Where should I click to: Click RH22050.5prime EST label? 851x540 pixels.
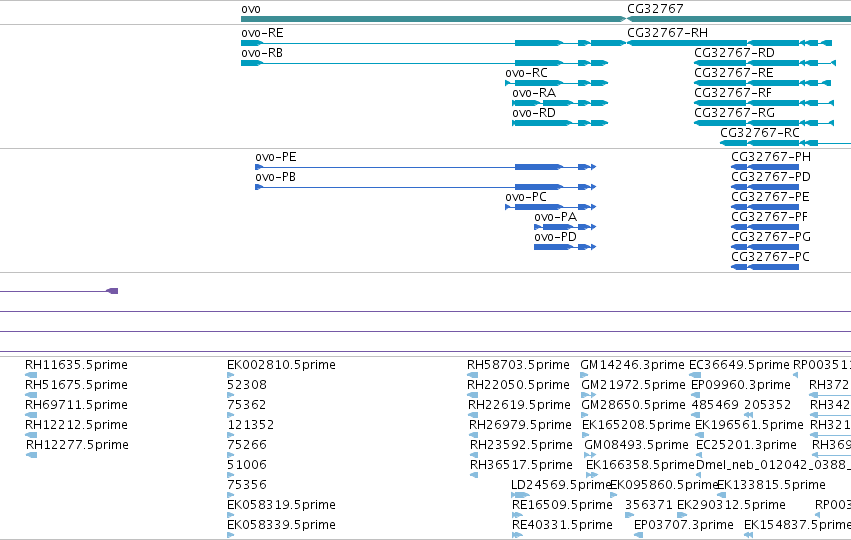(x=518, y=385)
